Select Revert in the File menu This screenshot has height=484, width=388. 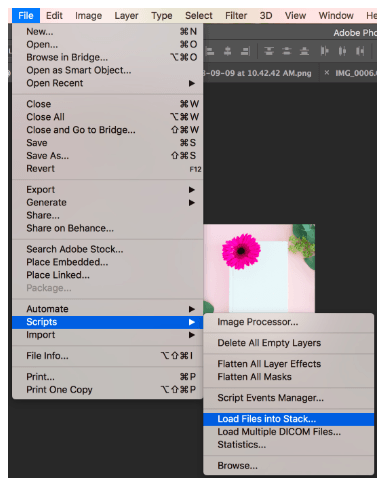coord(108,169)
